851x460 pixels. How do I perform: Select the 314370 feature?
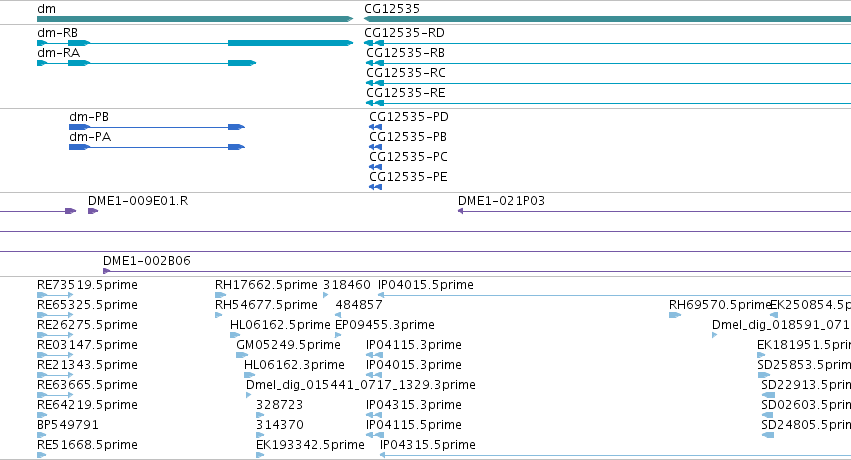(x=280, y=425)
